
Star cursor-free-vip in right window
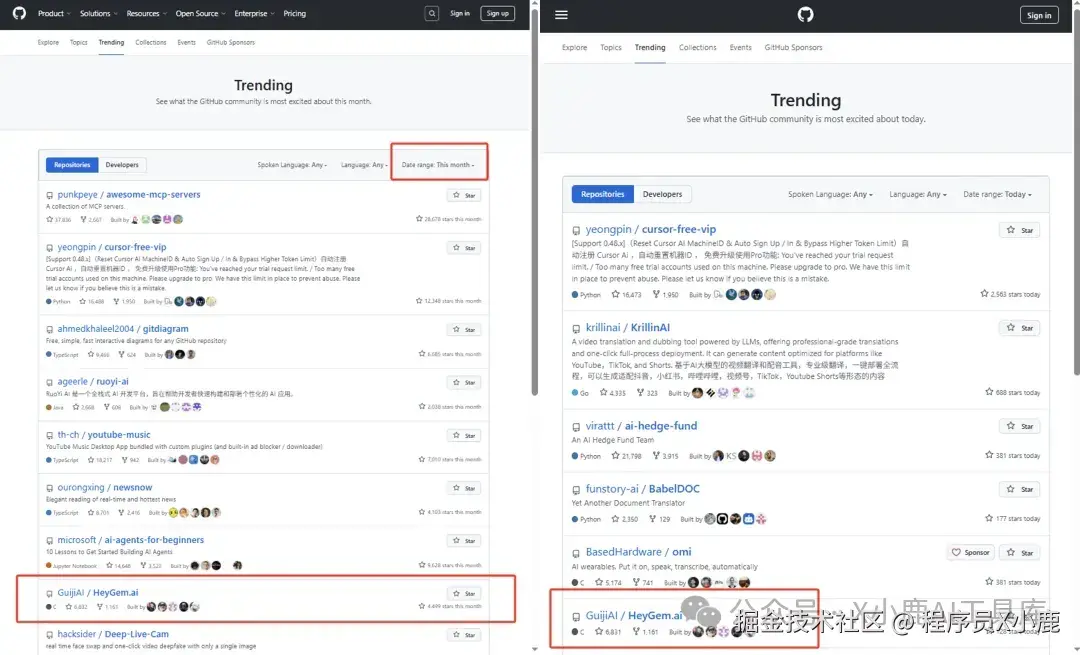[x=1019, y=230]
